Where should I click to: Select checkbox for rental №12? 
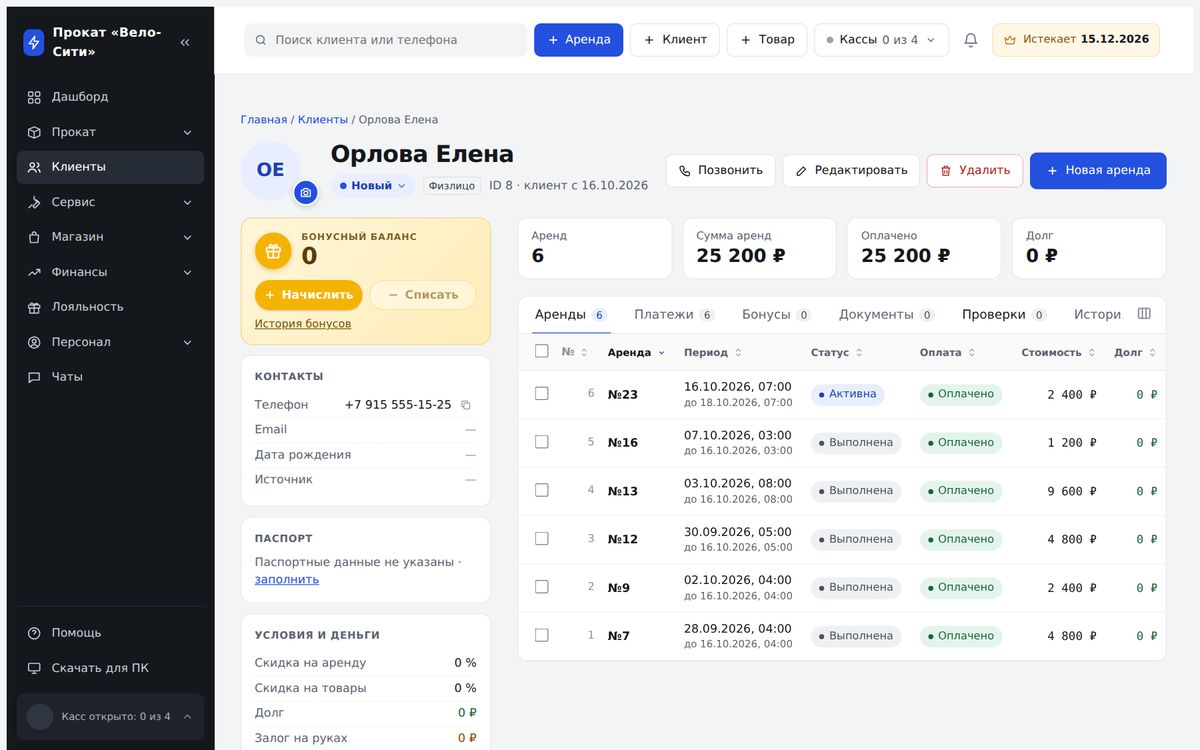coord(542,538)
